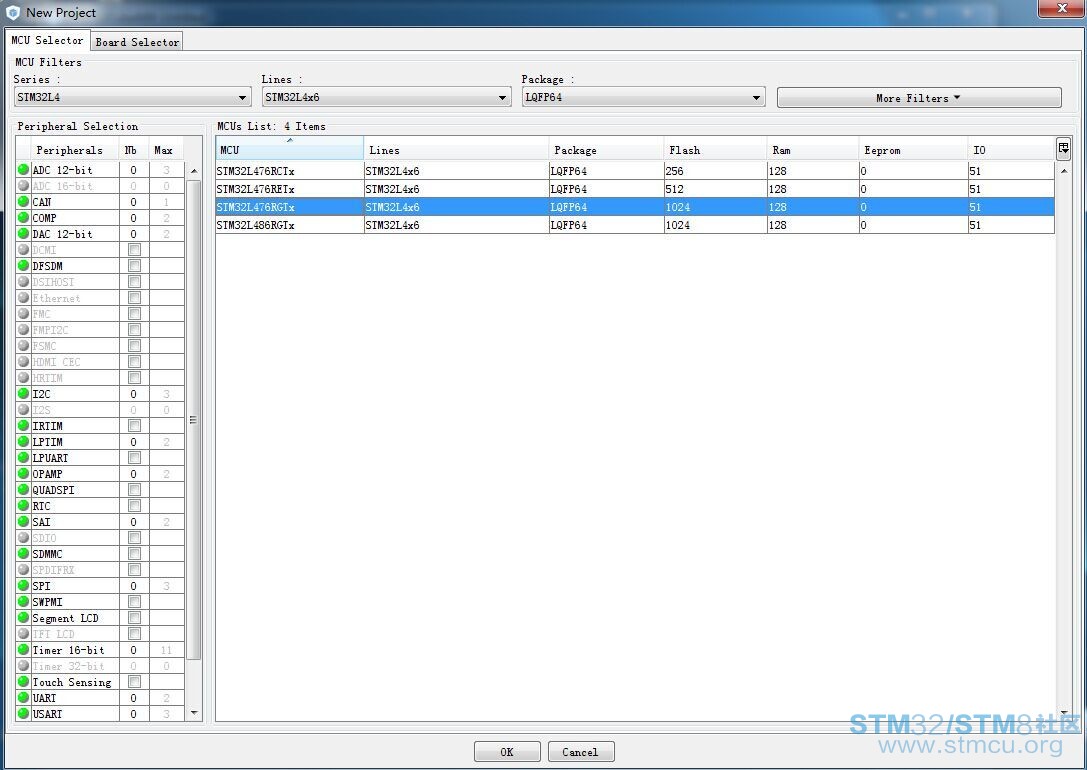Open the Package dropdown showing LQFP64
Screen dimensions: 1087x770
point(643,97)
